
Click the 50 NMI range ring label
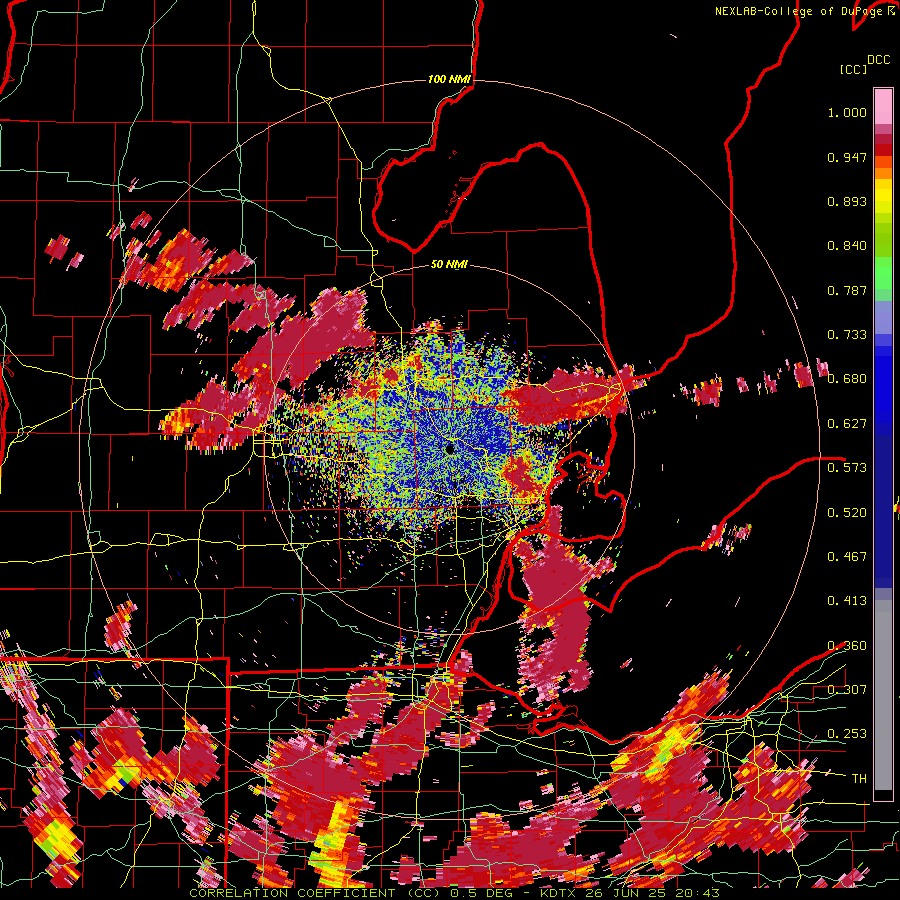(x=449, y=264)
